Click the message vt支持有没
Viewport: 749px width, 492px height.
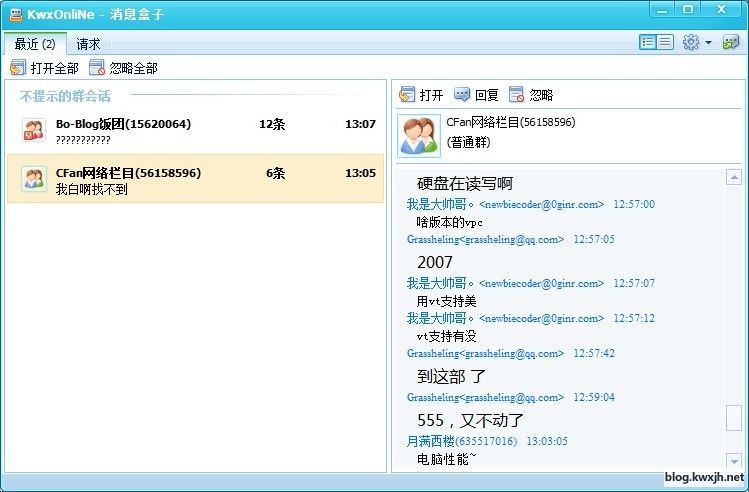[447, 336]
